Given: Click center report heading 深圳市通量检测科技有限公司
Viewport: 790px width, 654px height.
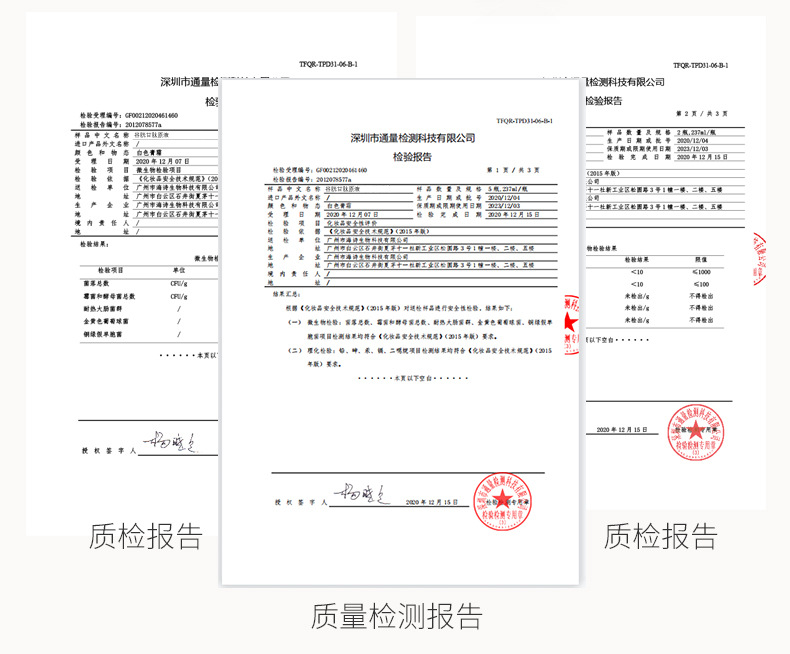Looking at the screenshot, I should coord(413,138).
